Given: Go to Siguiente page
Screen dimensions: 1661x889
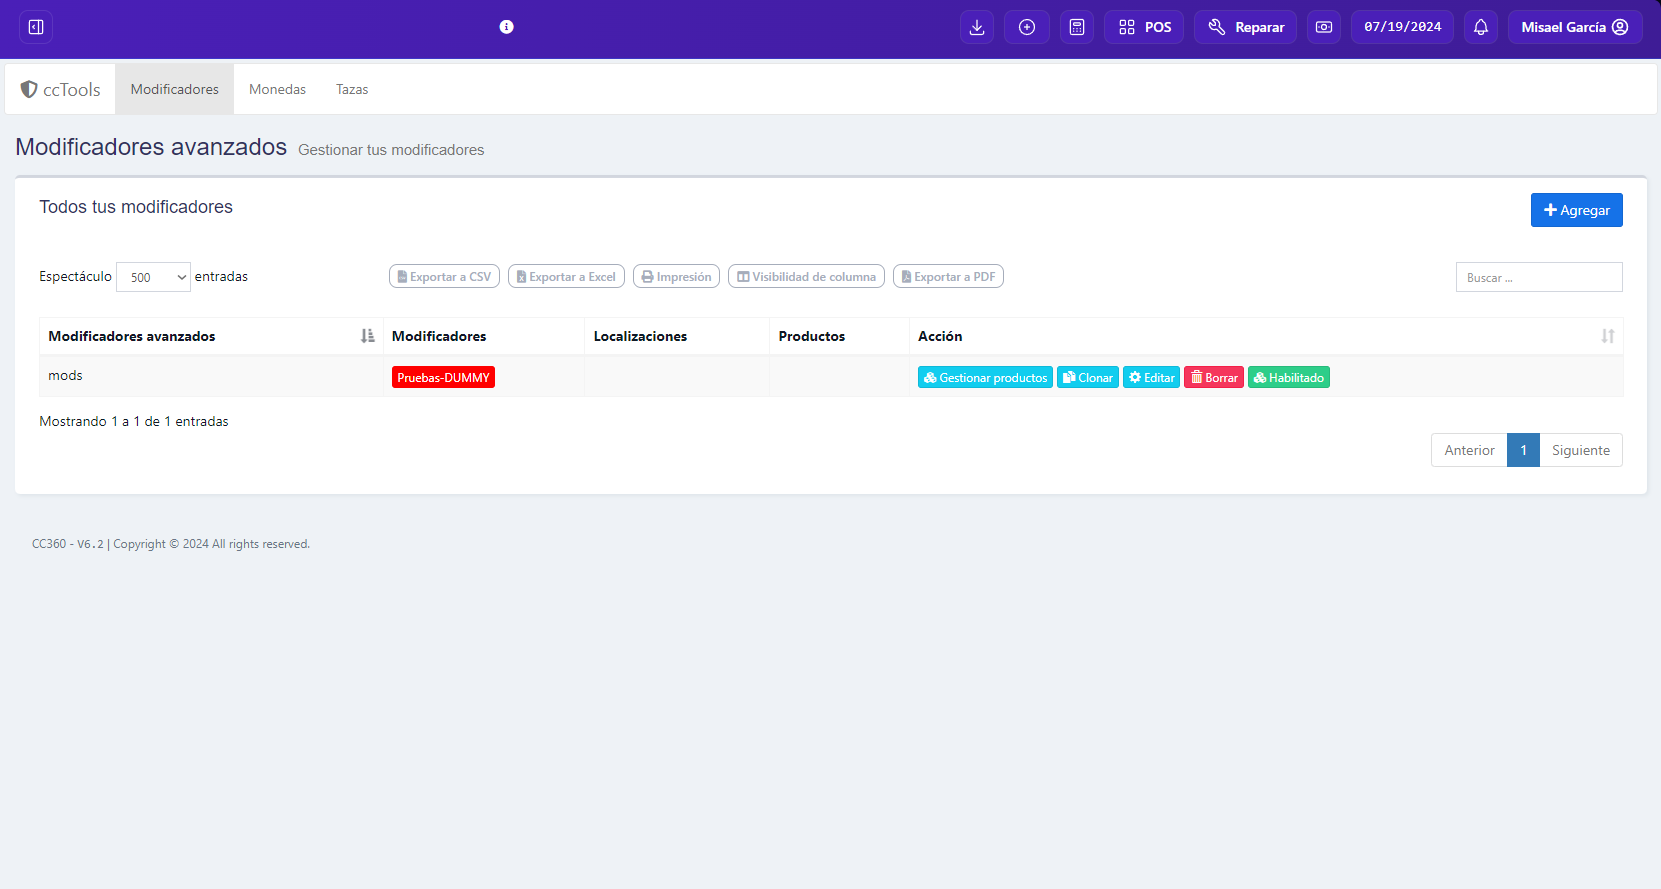Looking at the screenshot, I should 1580,450.
